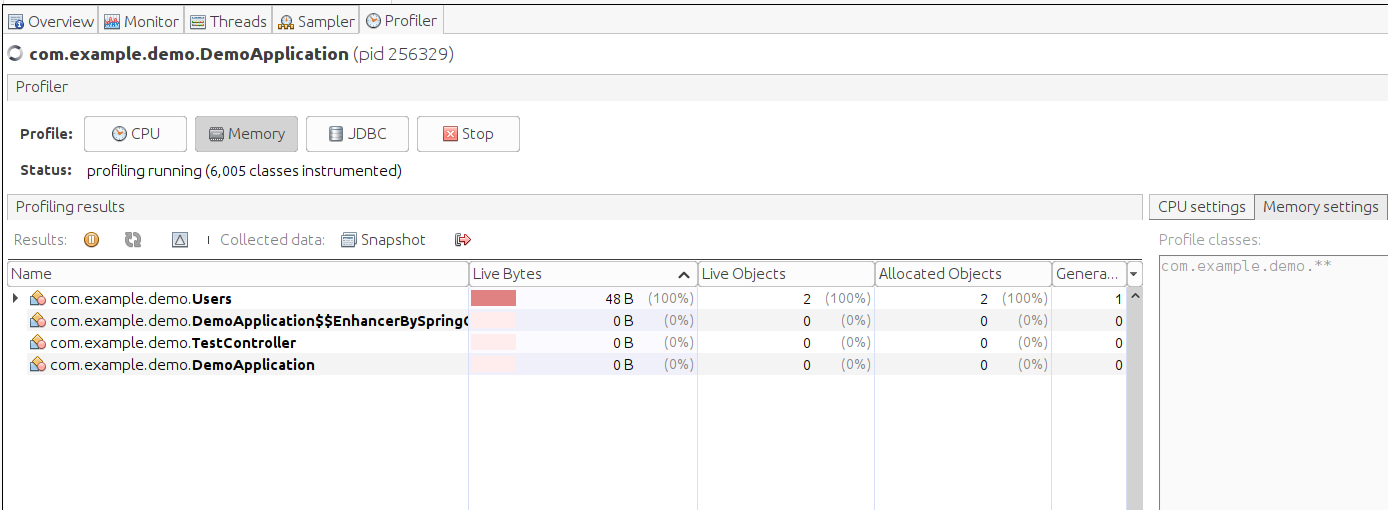Image resolution: width=1388 pixels, height=510 pixels.
Task: Open the Threads tab
Action: pos(229,21)
